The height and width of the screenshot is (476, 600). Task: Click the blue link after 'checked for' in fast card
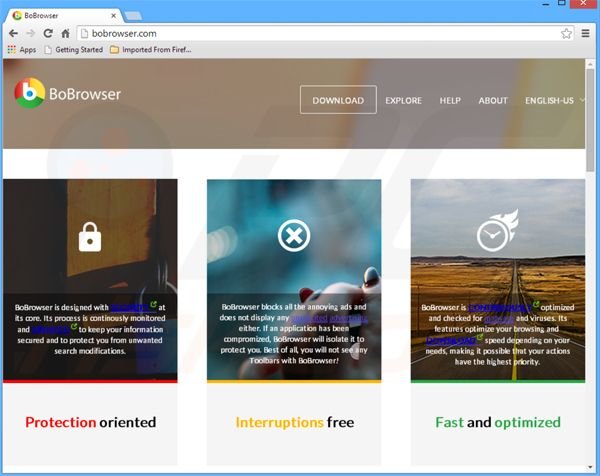point(499,318)
